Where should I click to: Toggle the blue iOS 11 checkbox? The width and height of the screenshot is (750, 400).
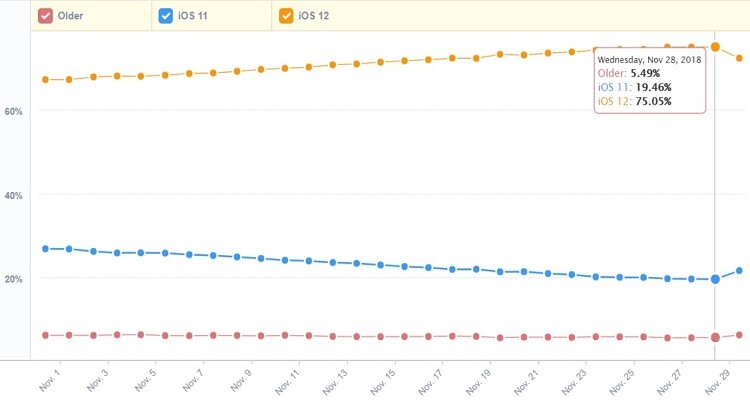click(166, 16)
